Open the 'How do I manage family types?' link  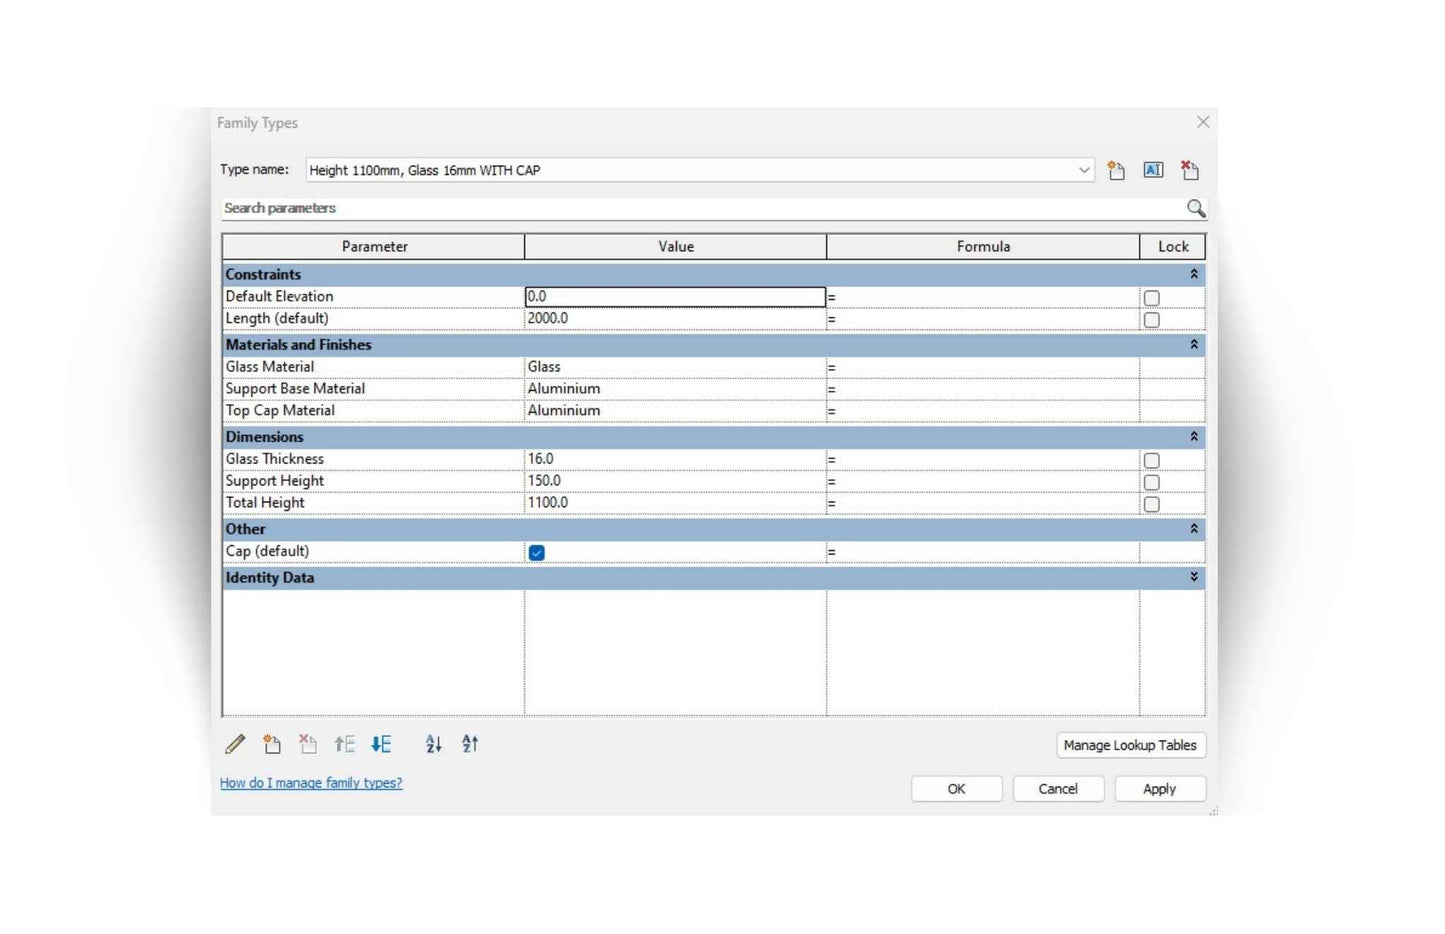tap(311, 783)
